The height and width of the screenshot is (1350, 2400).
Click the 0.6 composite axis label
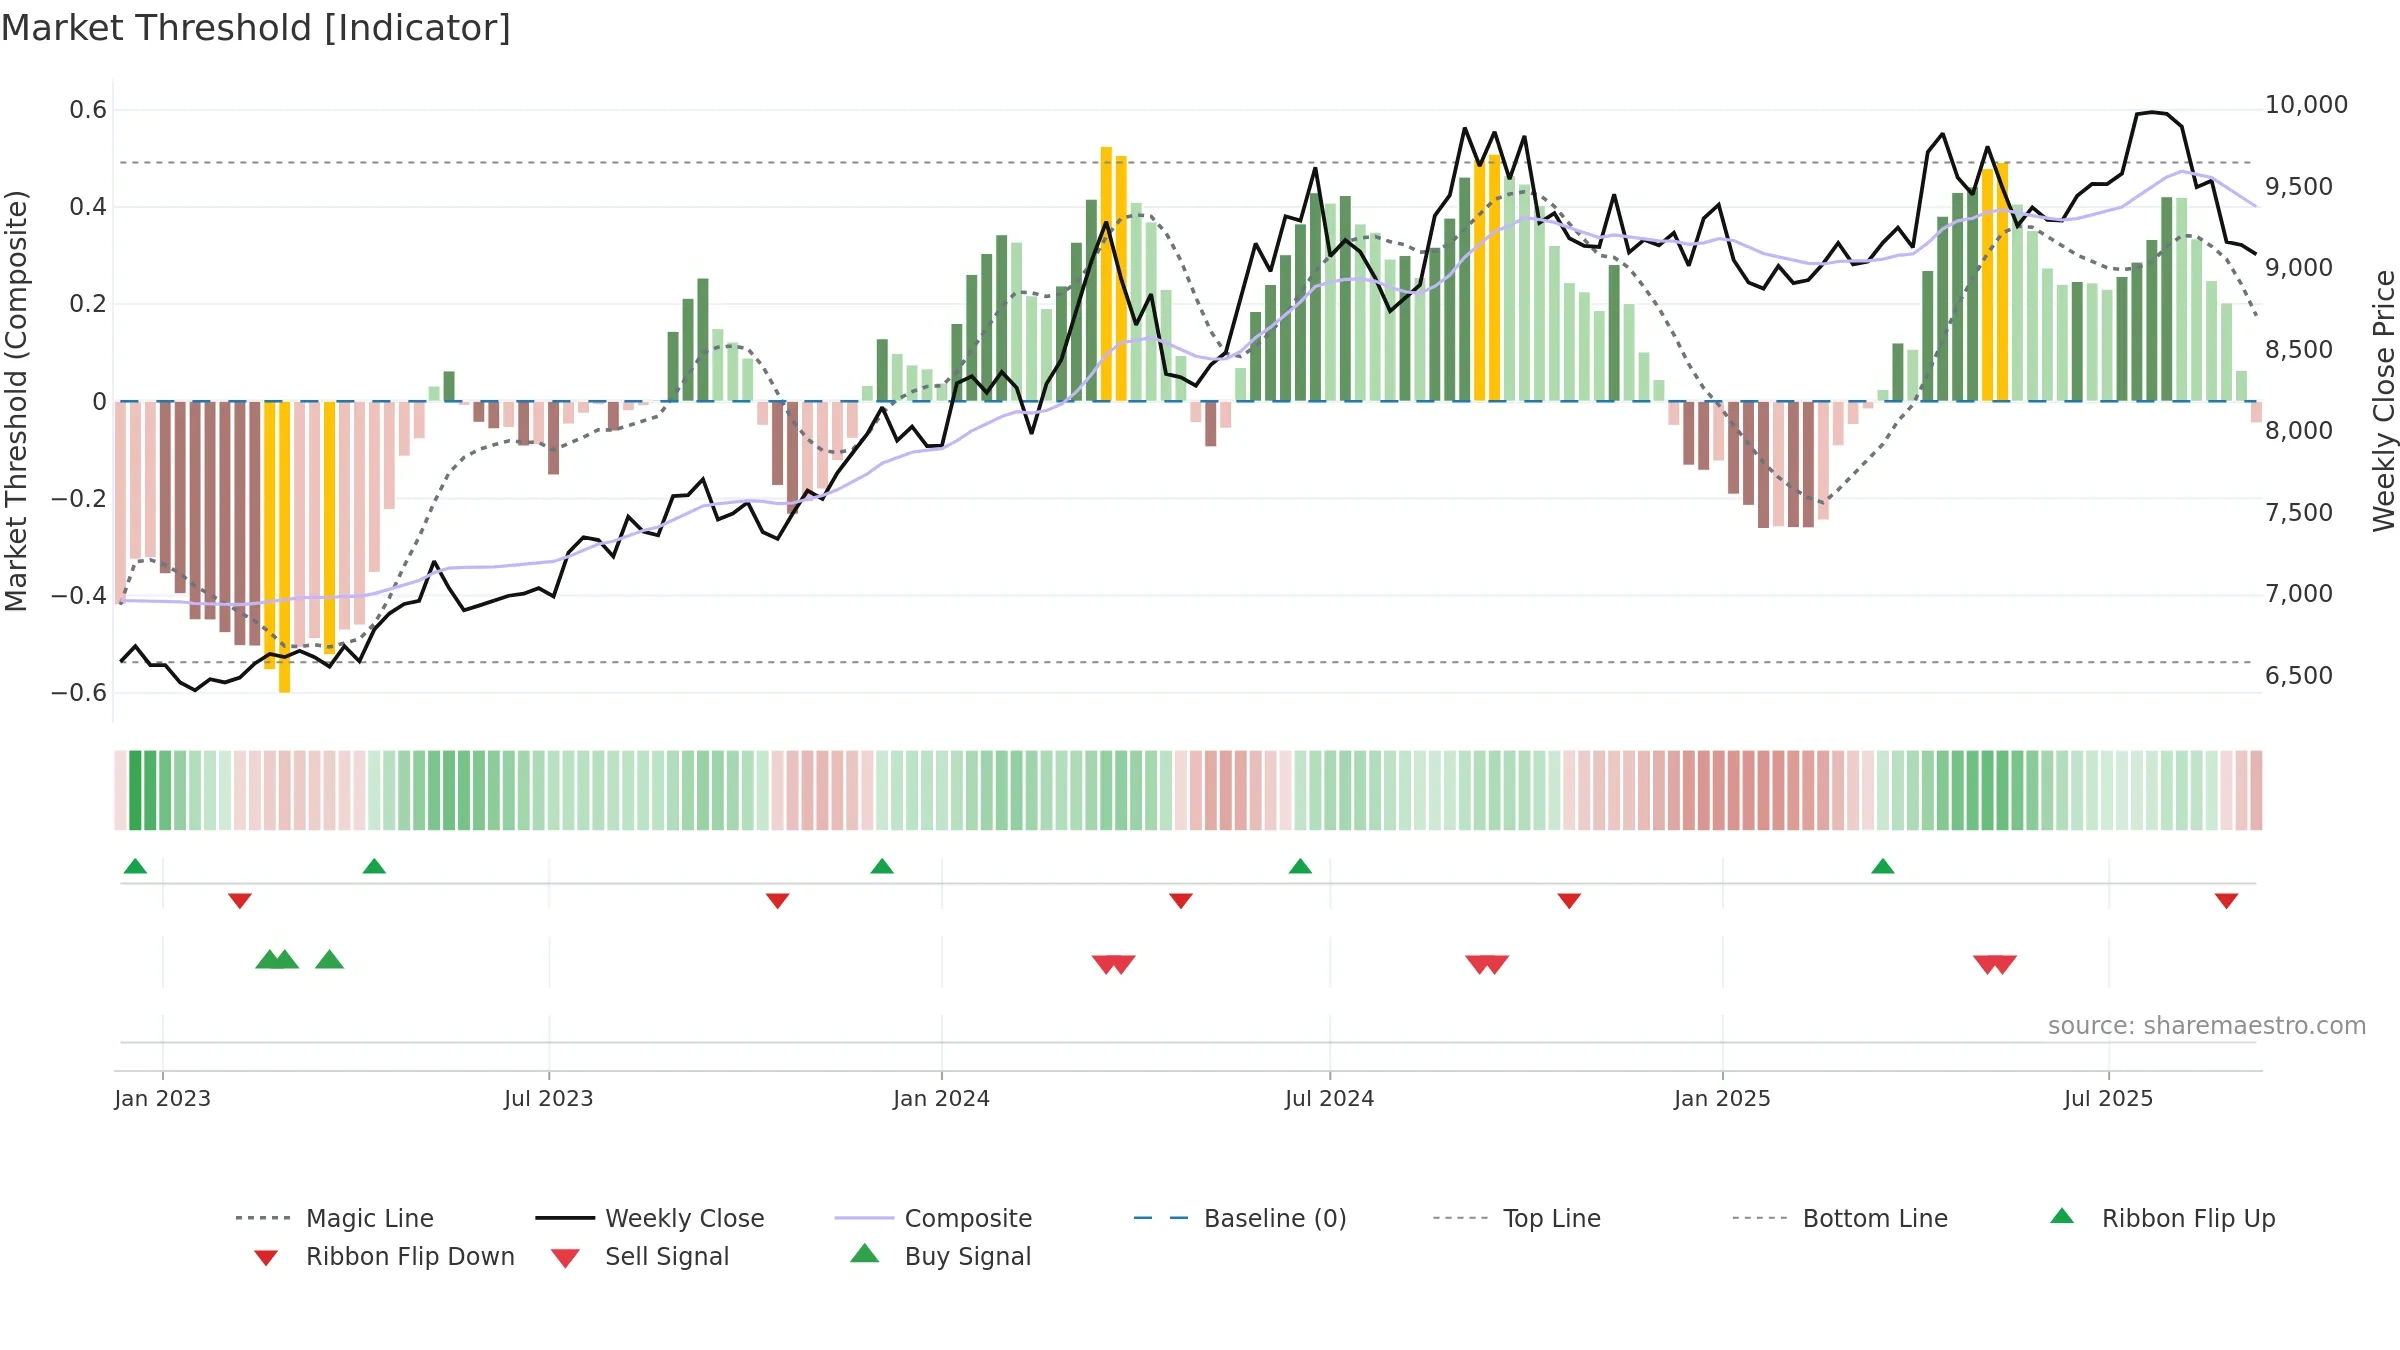[x=88, y=110]
